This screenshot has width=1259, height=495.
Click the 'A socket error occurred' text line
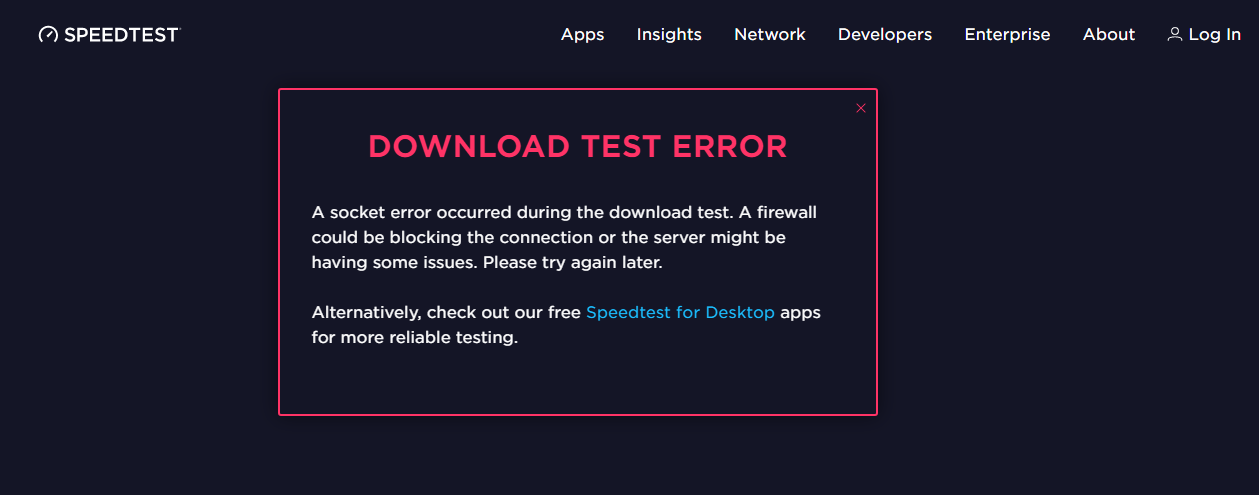tap(565, 212)
